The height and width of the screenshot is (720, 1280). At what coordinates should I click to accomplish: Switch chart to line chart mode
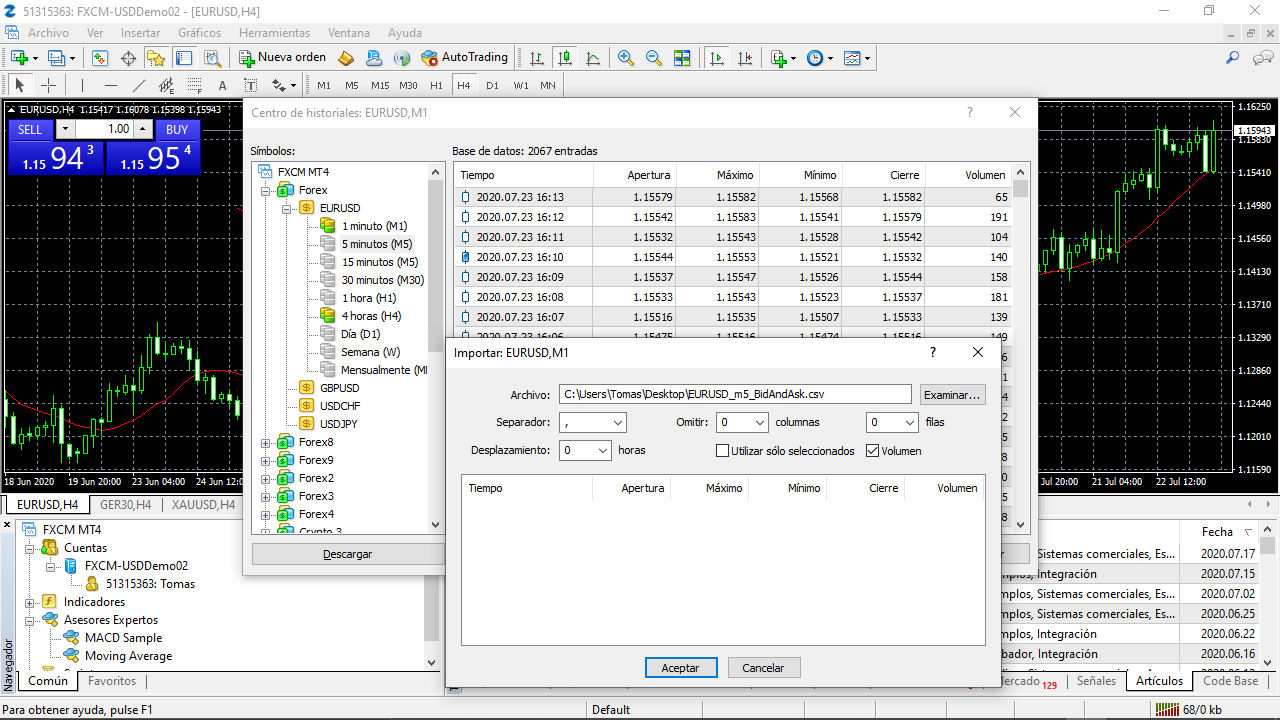pos(593,58)
